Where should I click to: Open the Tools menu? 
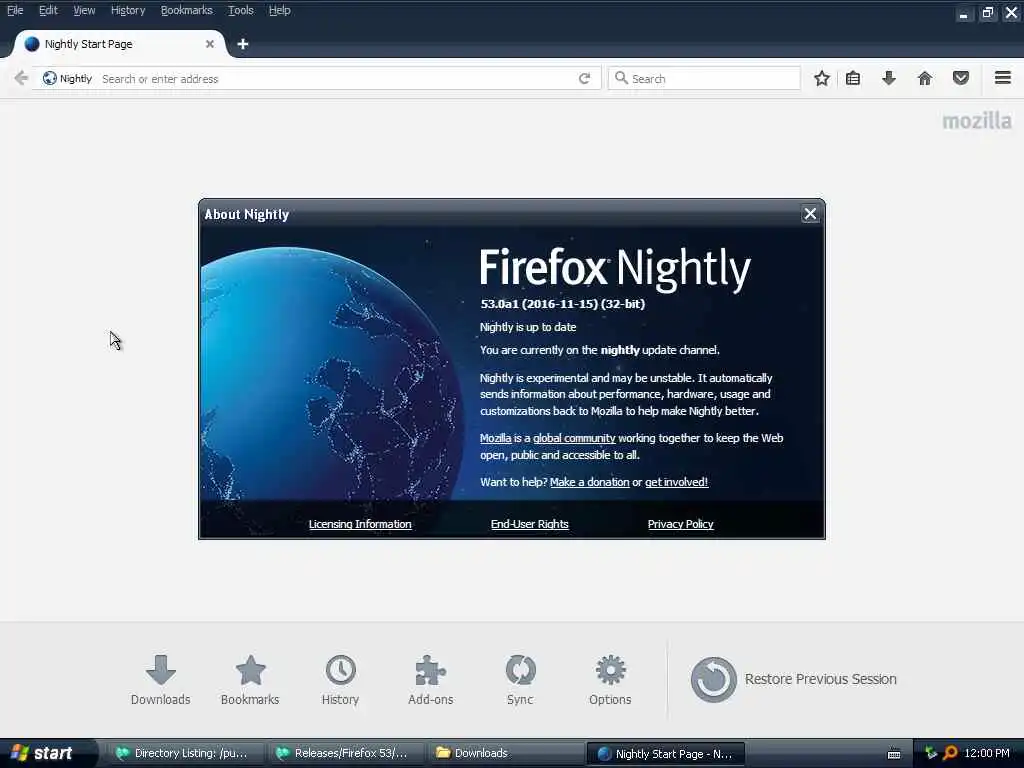click(x=240, y=10)
